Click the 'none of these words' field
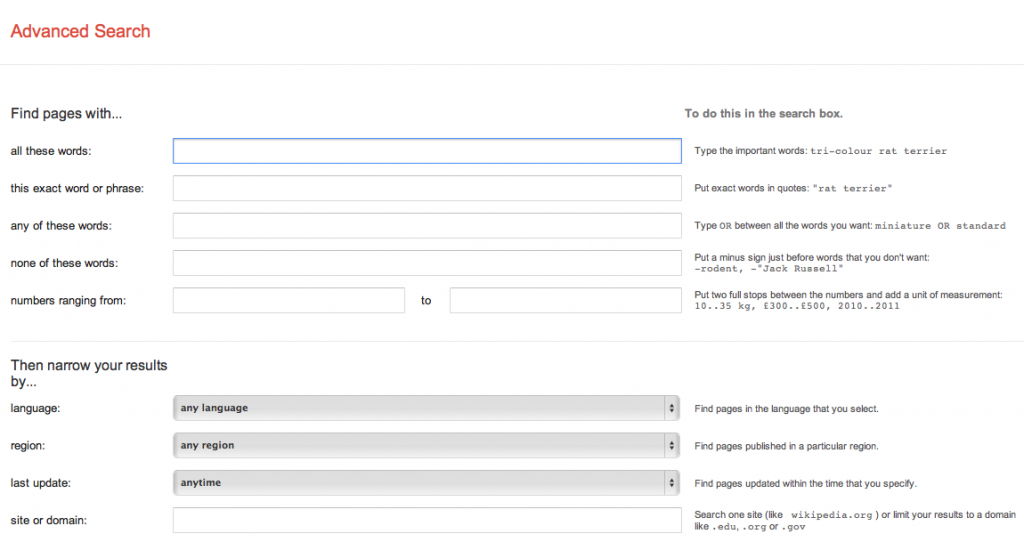Screen dimensions: 1024x542 point(427,263)
